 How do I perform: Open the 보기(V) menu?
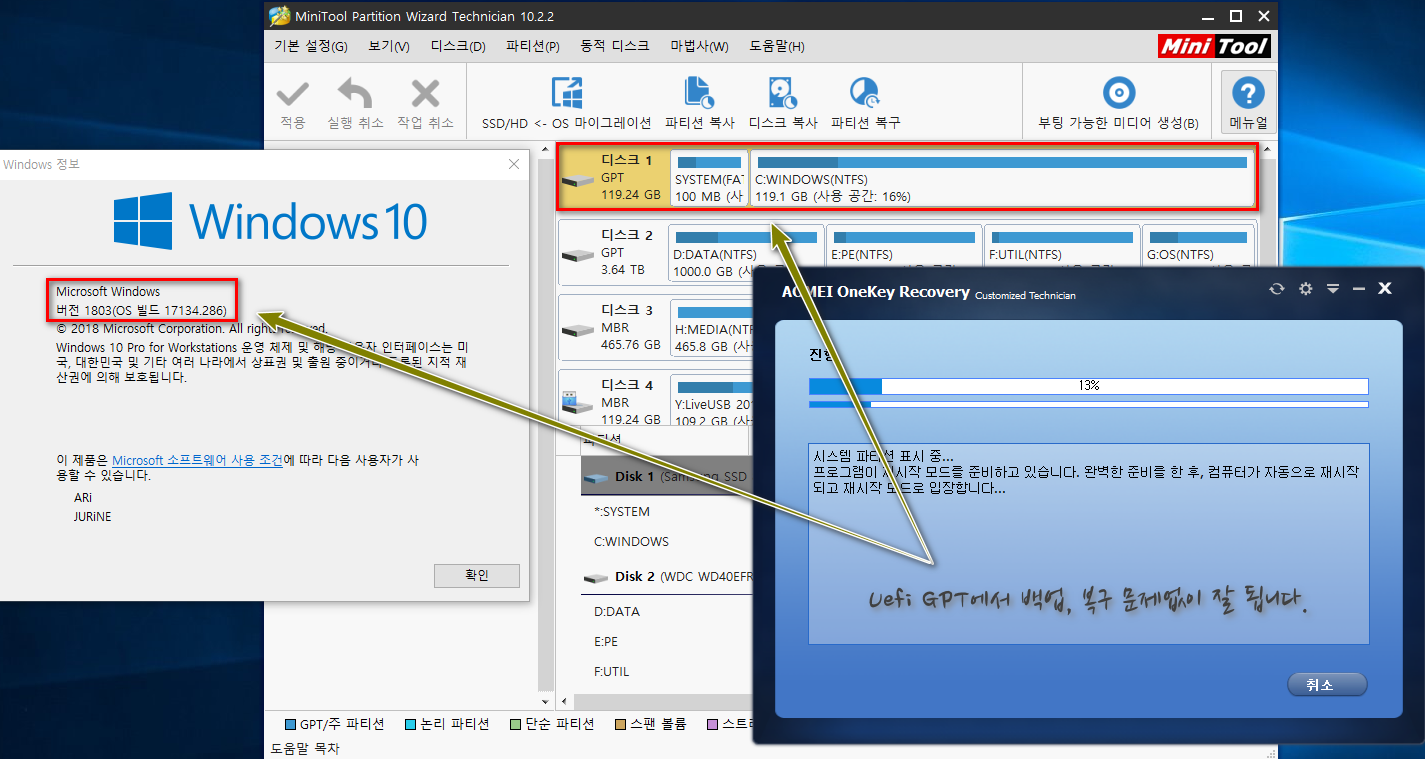click(x=389, y=46)
